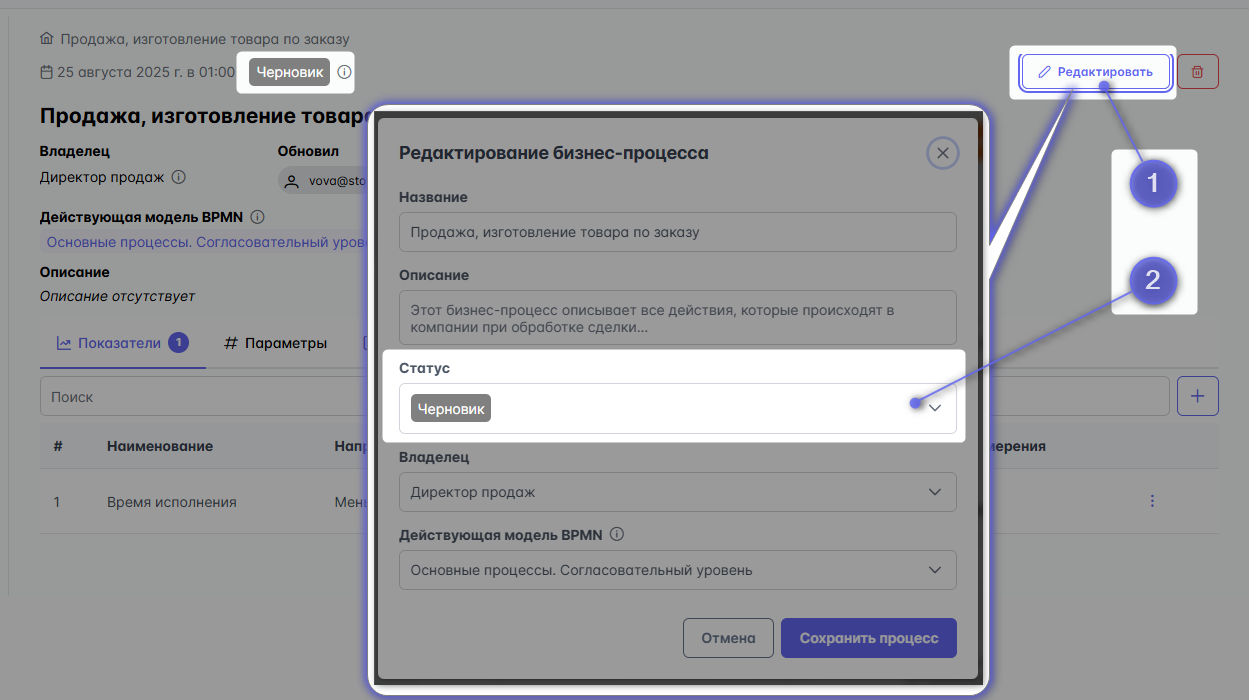The width and height of the screenshot is (1249, 700).
Task: Click the Название input field
Action: click(x=677, y=232)
